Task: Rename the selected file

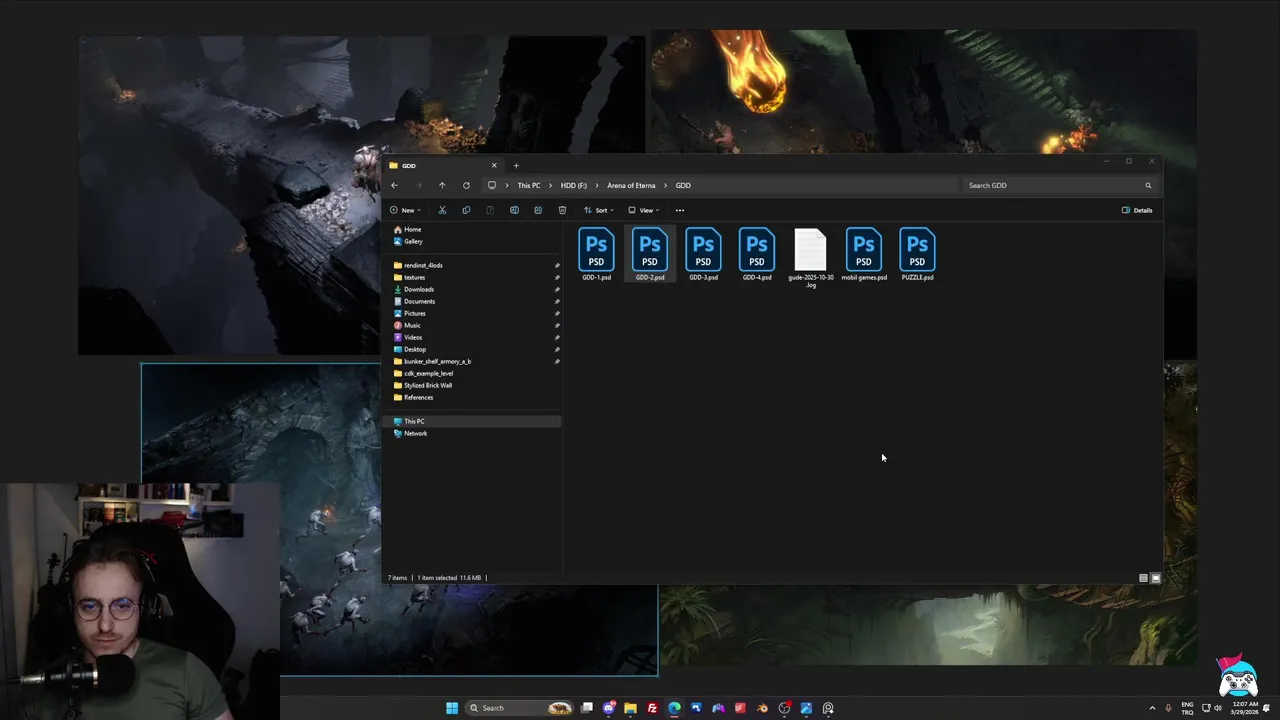Action: pyautogui.click(x=514, y=210)
